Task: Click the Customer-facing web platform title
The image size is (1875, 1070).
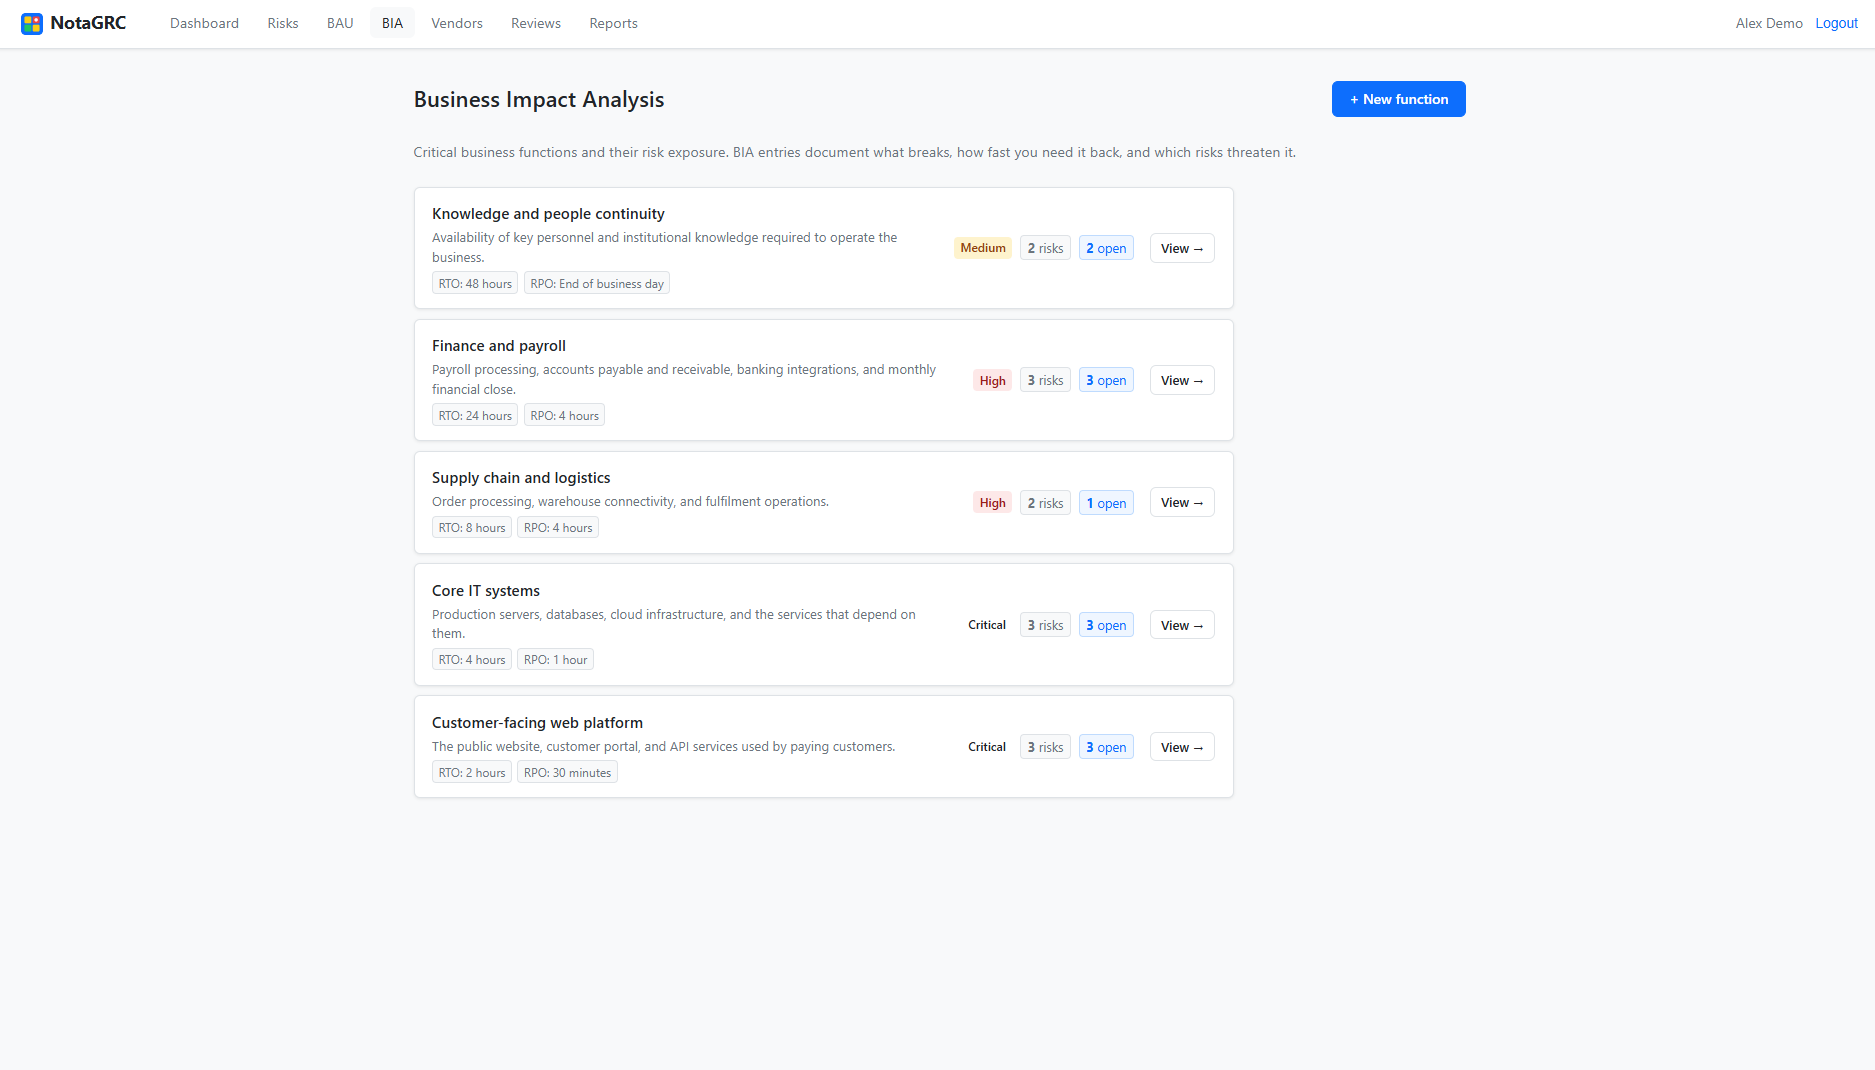Action: tap(537, 722)
